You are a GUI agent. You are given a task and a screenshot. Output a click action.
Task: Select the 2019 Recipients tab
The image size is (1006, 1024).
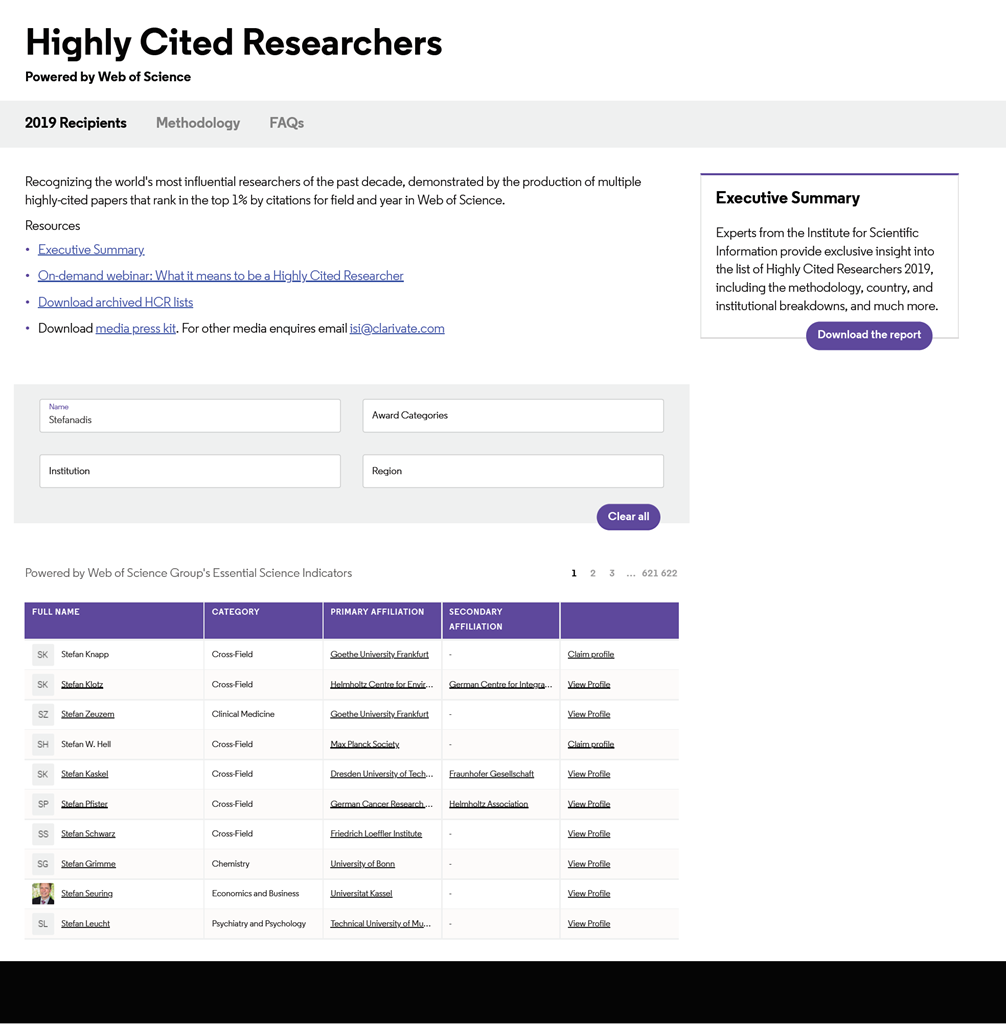tap(76, 123)
